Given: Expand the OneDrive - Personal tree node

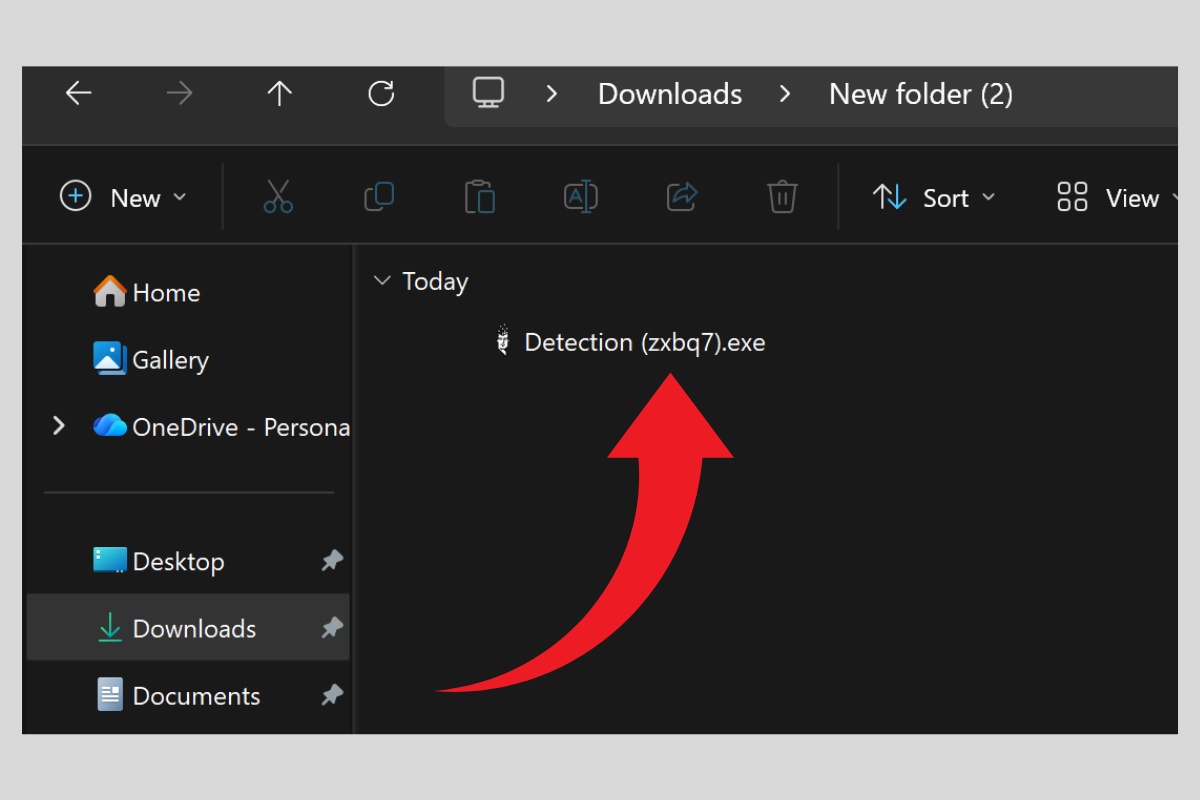Looking at the screenshot, I should click(59, 427).
